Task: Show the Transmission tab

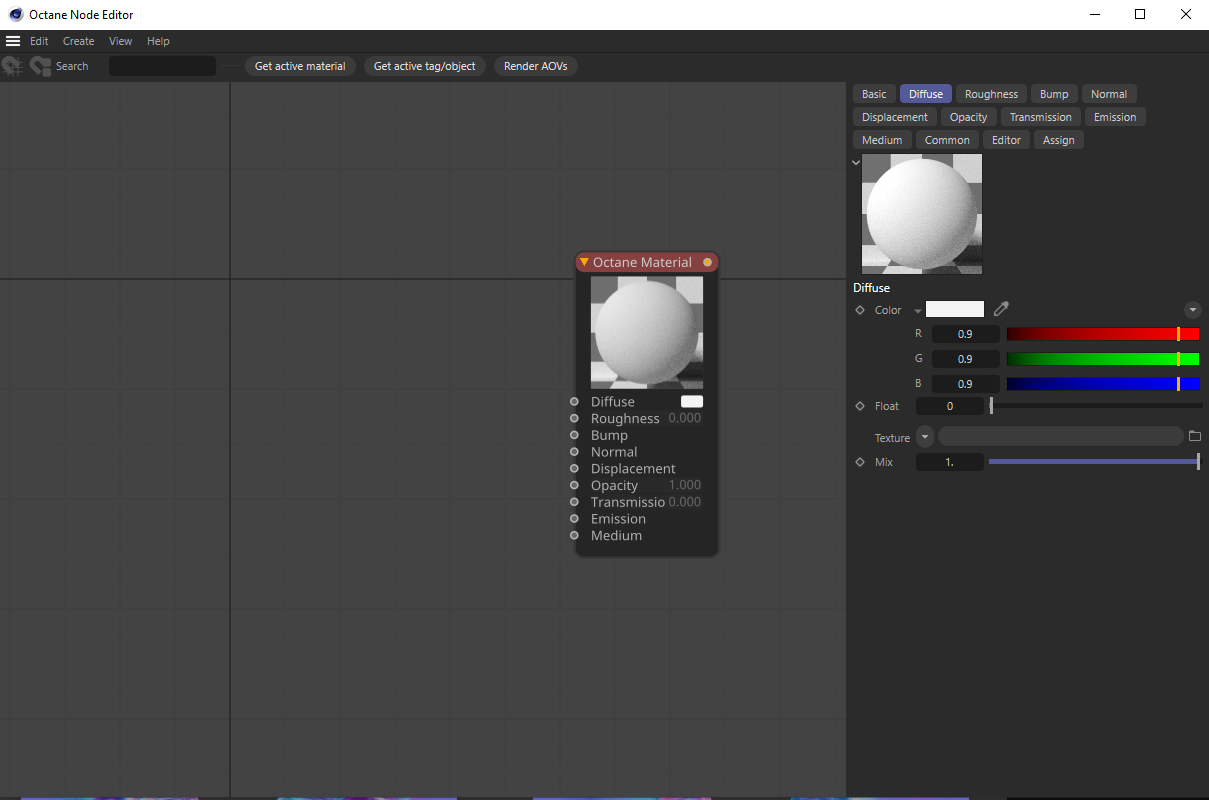Action: click(1041, 117)
